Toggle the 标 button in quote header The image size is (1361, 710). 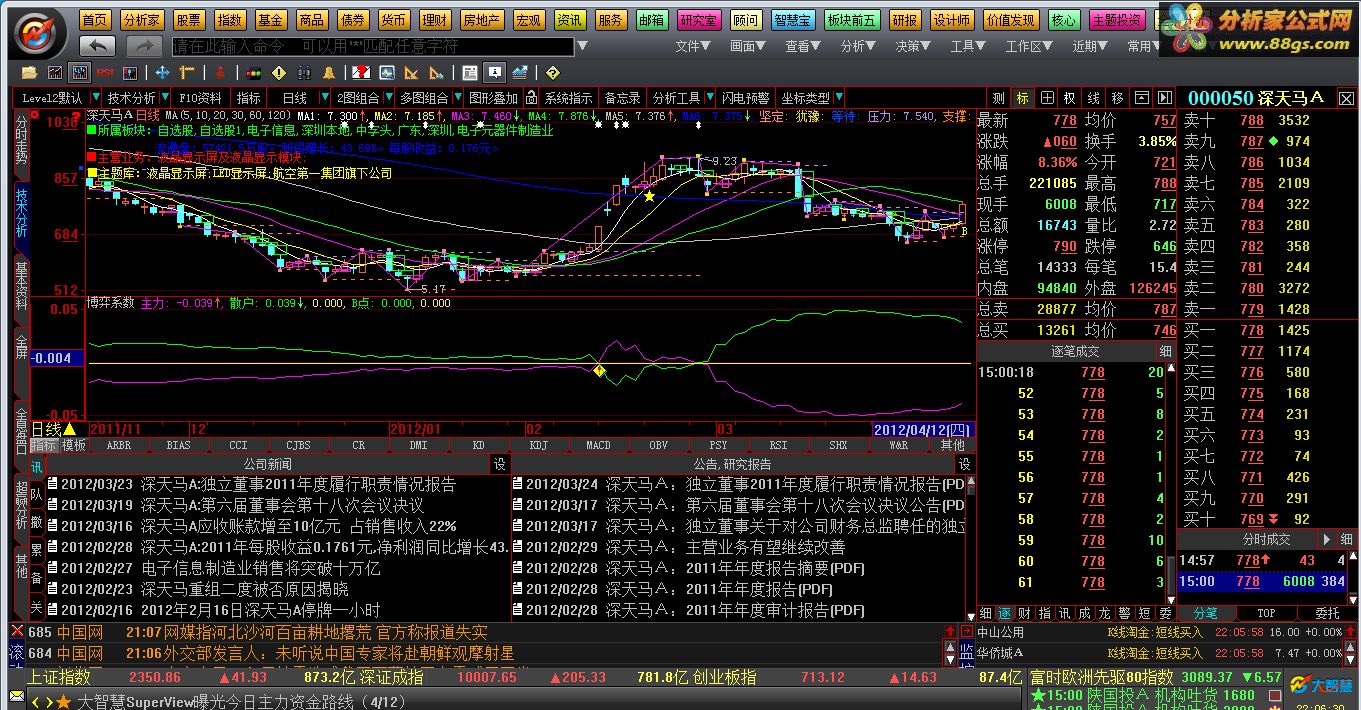[x=1022, y=98]
